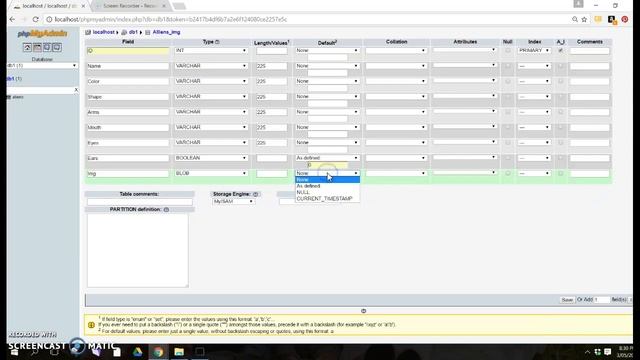The image size is (640, 360).
Task: Open Type dropdown for ID field (INT)
Action: tap(211, 51)
